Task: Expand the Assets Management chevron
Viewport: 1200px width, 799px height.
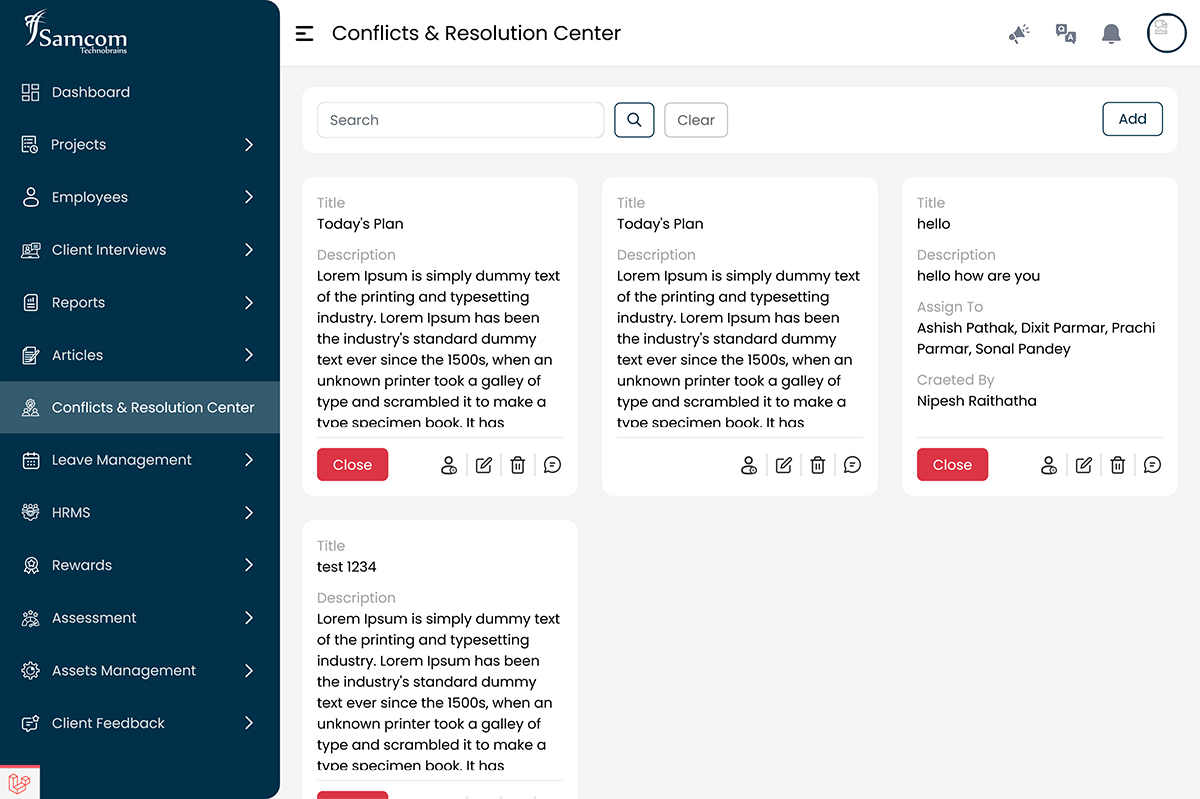Action: pos(249,671)
